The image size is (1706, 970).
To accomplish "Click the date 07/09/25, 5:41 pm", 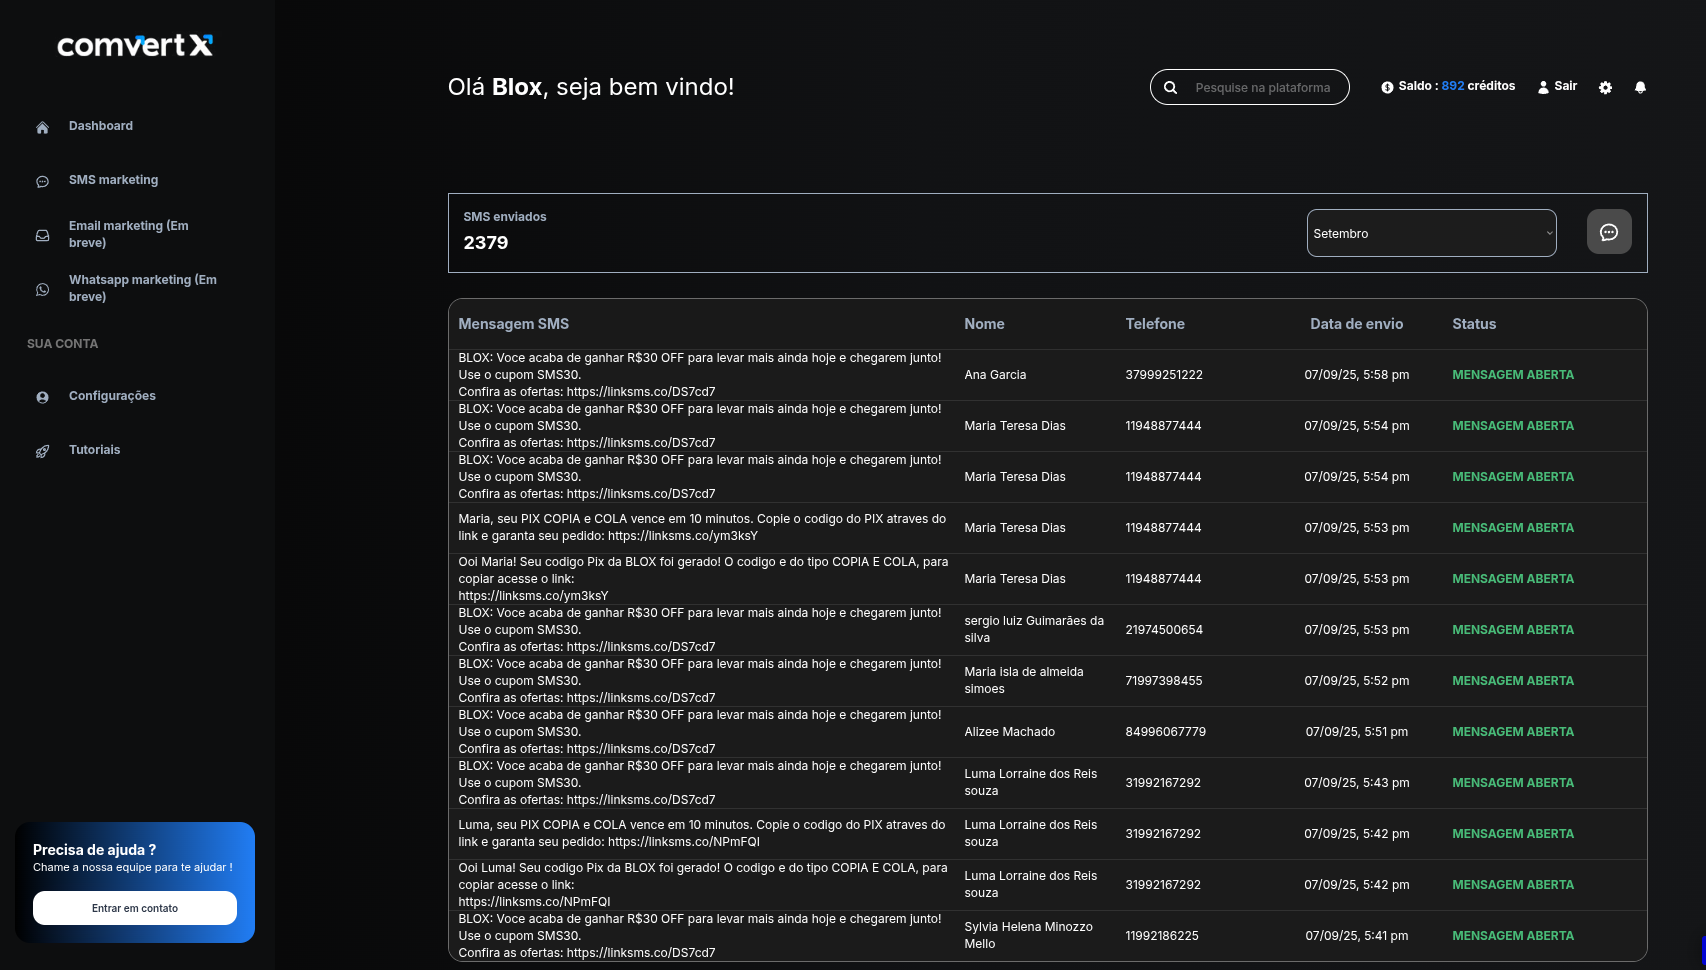I will (1357, 936).
